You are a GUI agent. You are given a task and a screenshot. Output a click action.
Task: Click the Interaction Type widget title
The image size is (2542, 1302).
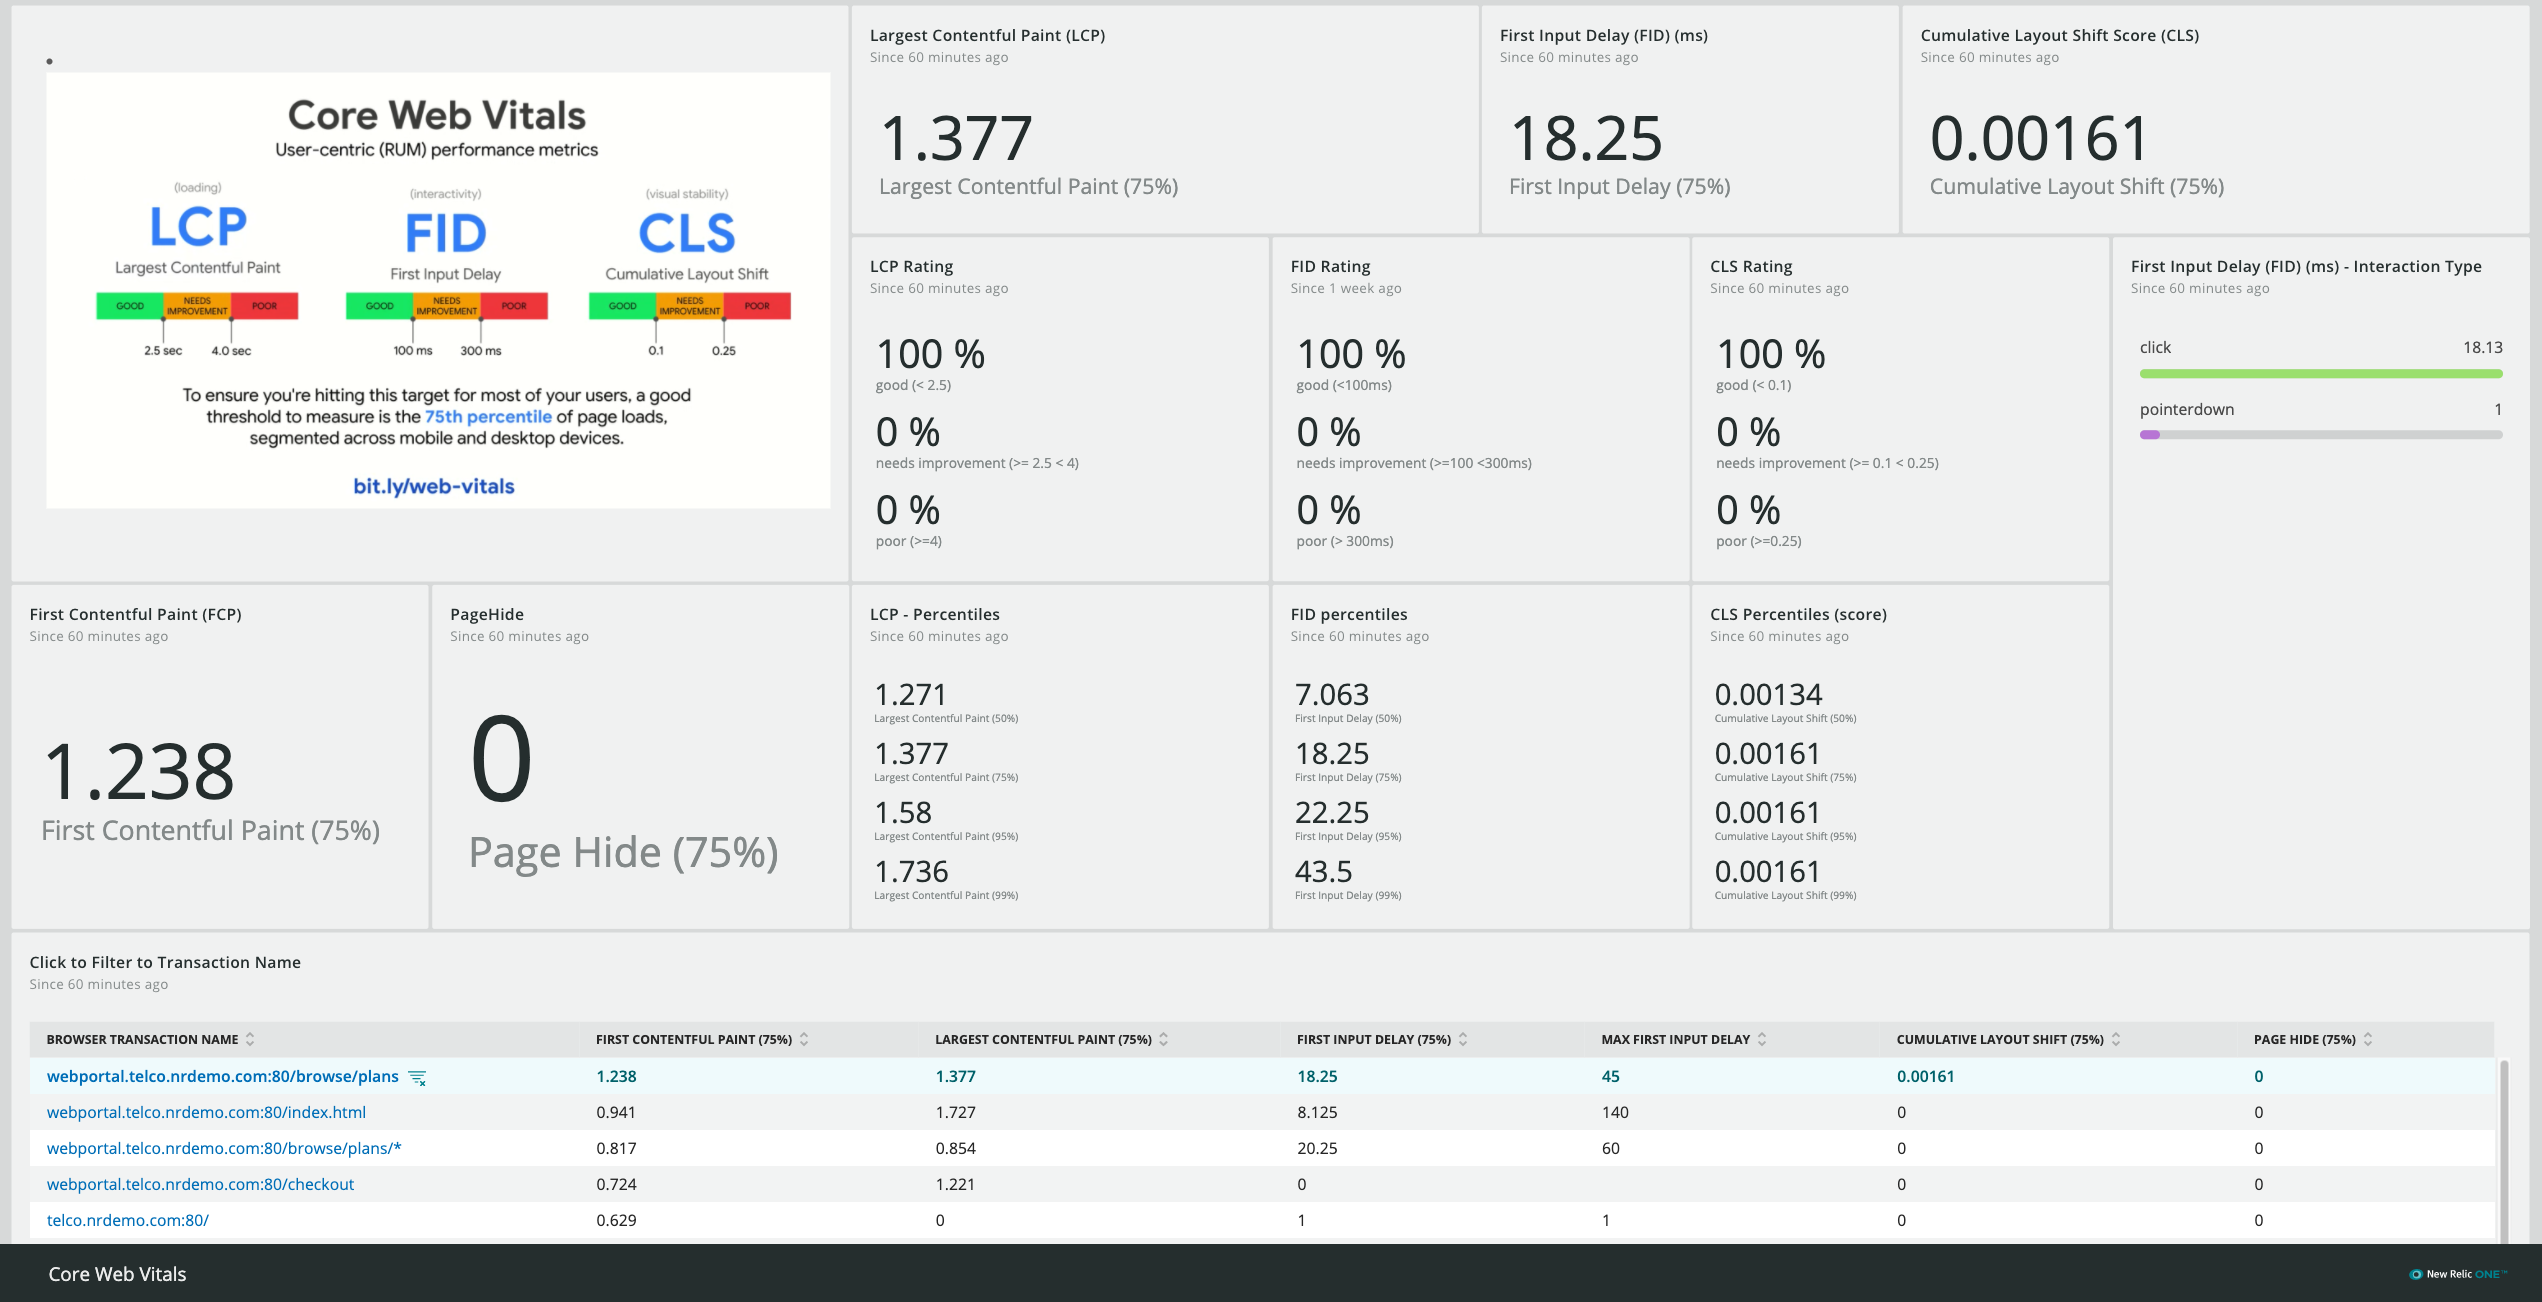pos(2306,266)
